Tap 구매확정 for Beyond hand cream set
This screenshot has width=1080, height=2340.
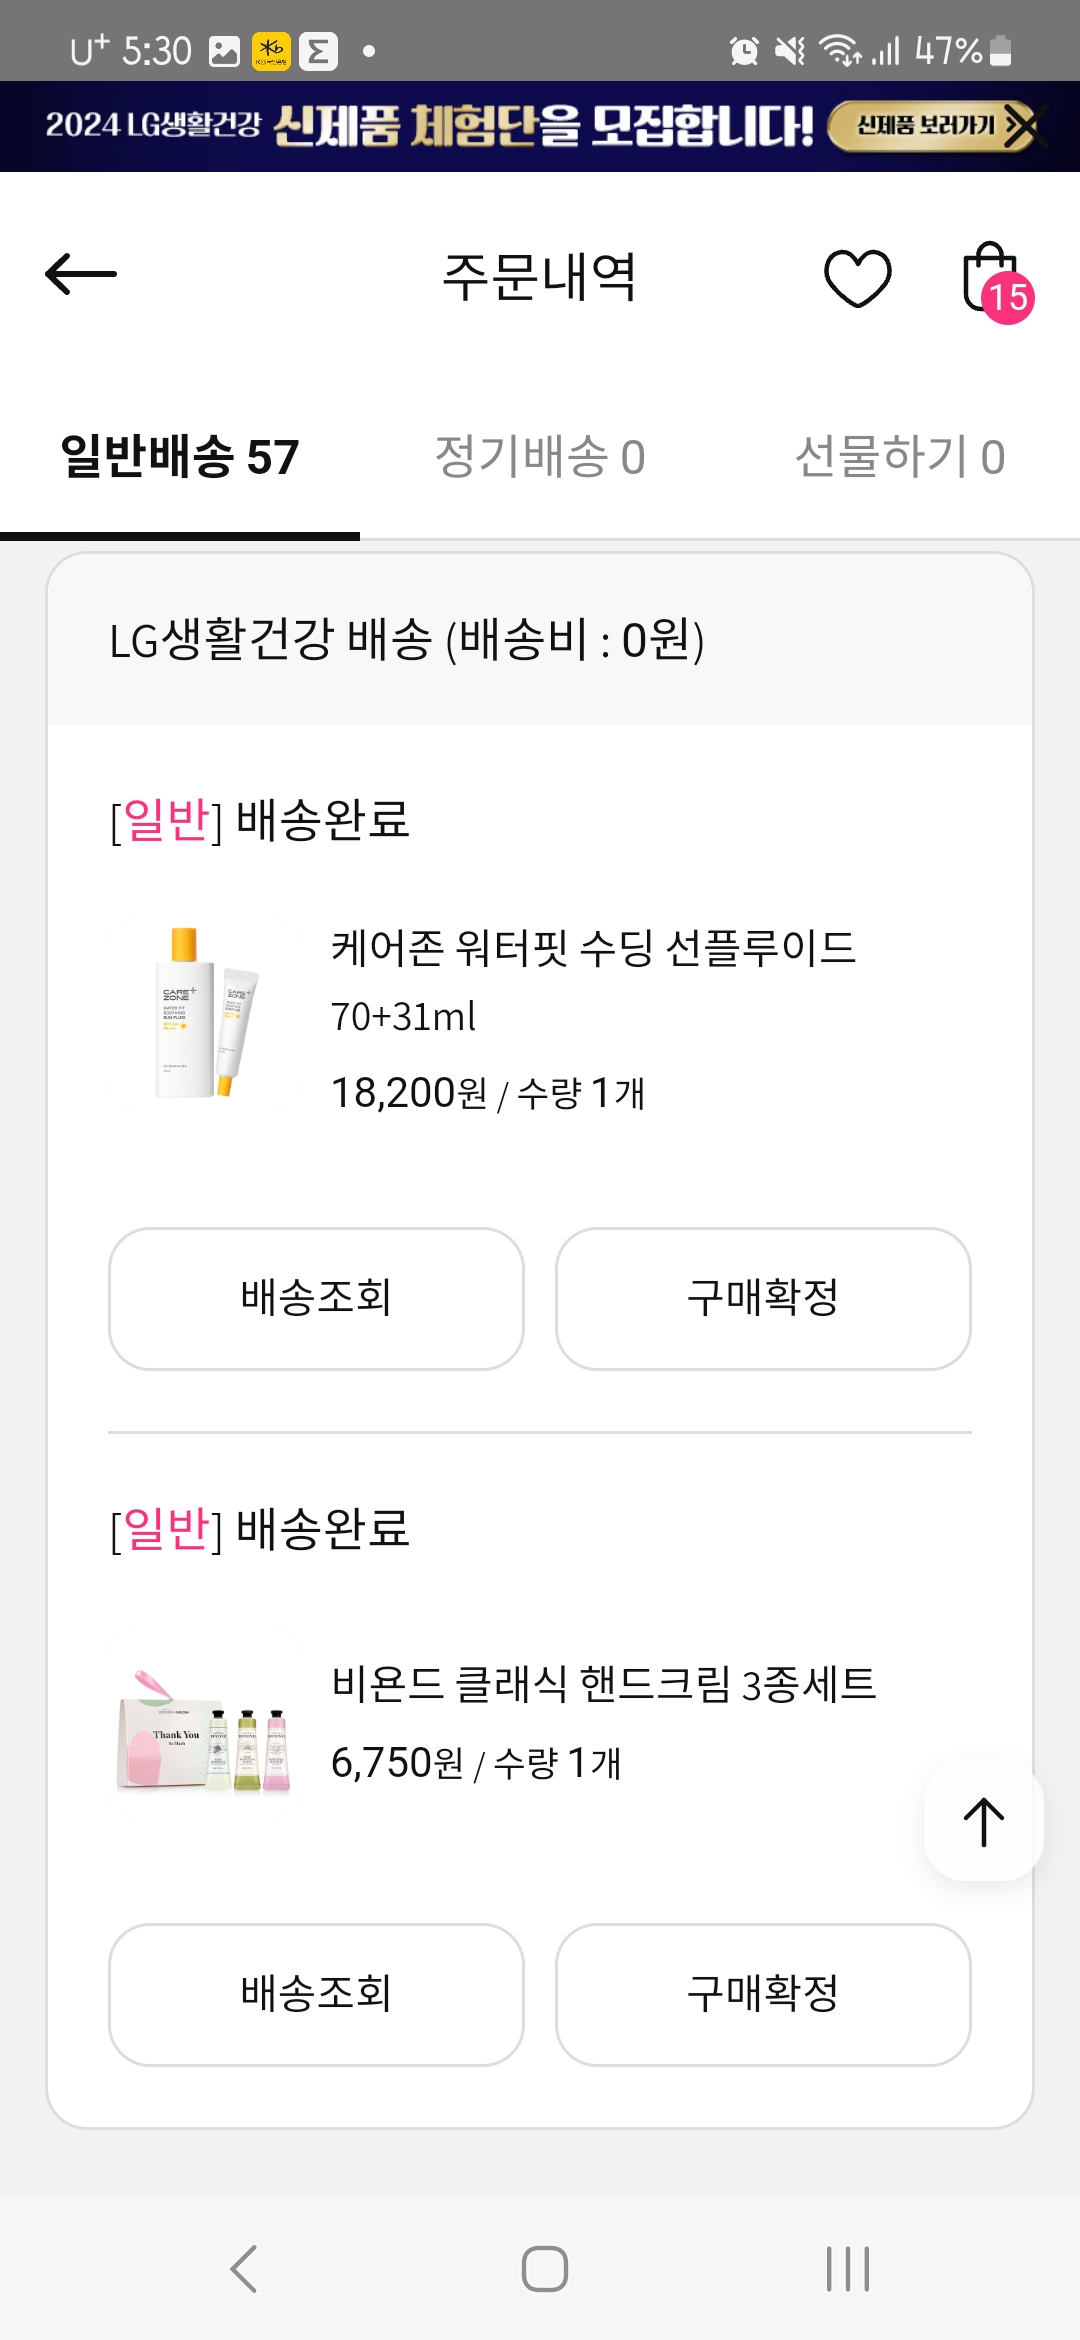pos(763,1994)
